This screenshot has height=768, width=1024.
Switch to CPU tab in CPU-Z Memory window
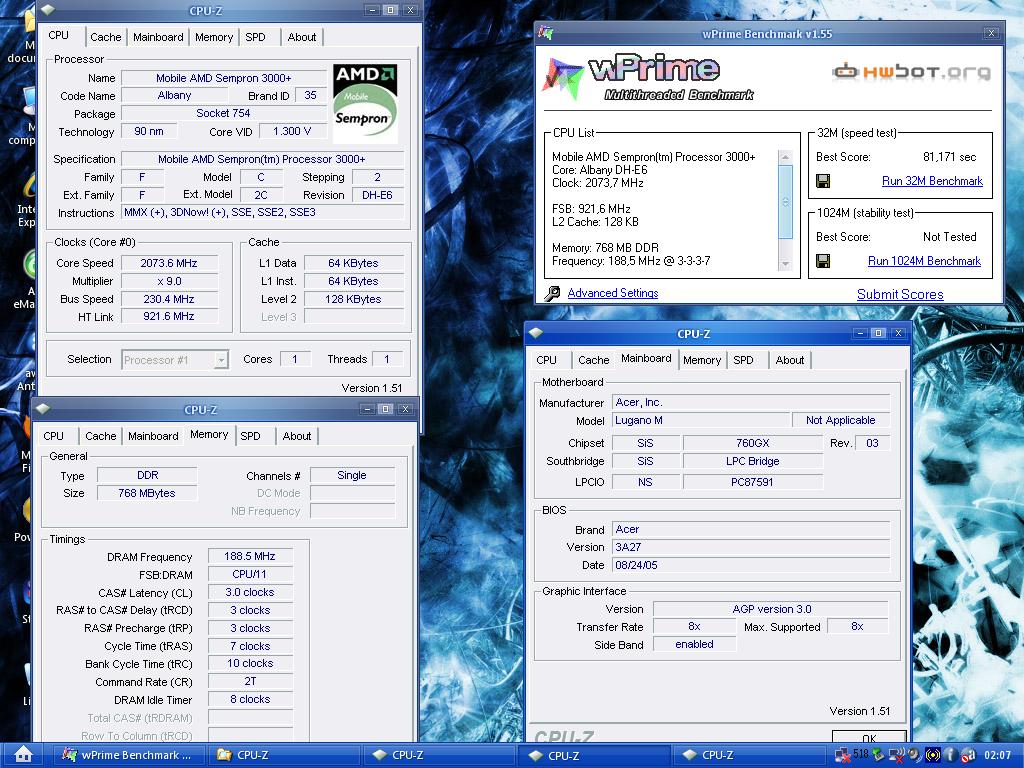pos(54,436)
